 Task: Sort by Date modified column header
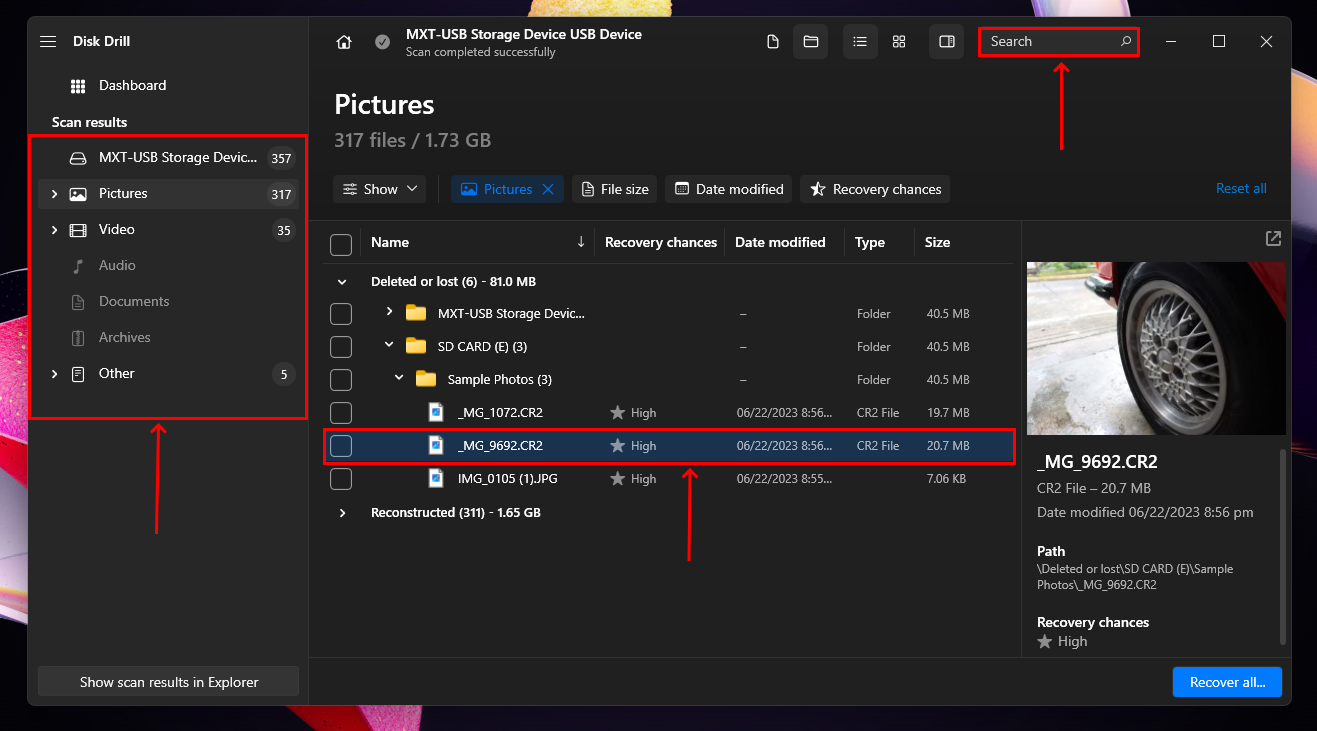[x=780, y=242]
